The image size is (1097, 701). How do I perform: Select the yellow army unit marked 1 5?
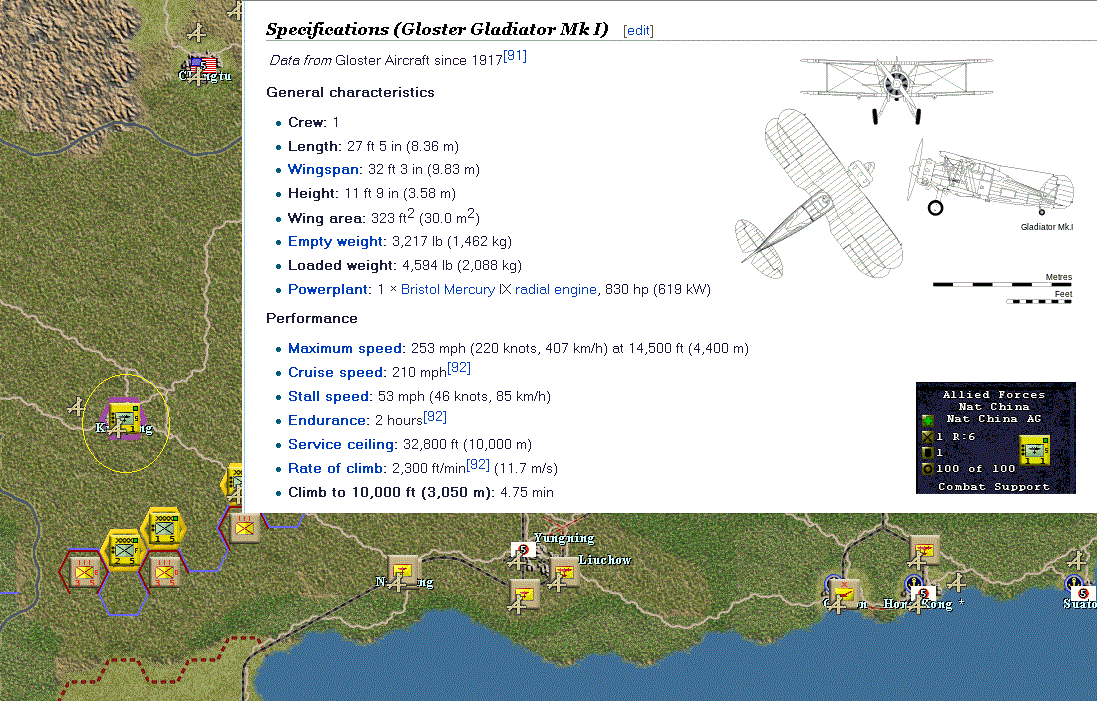[x=164, y=527]
